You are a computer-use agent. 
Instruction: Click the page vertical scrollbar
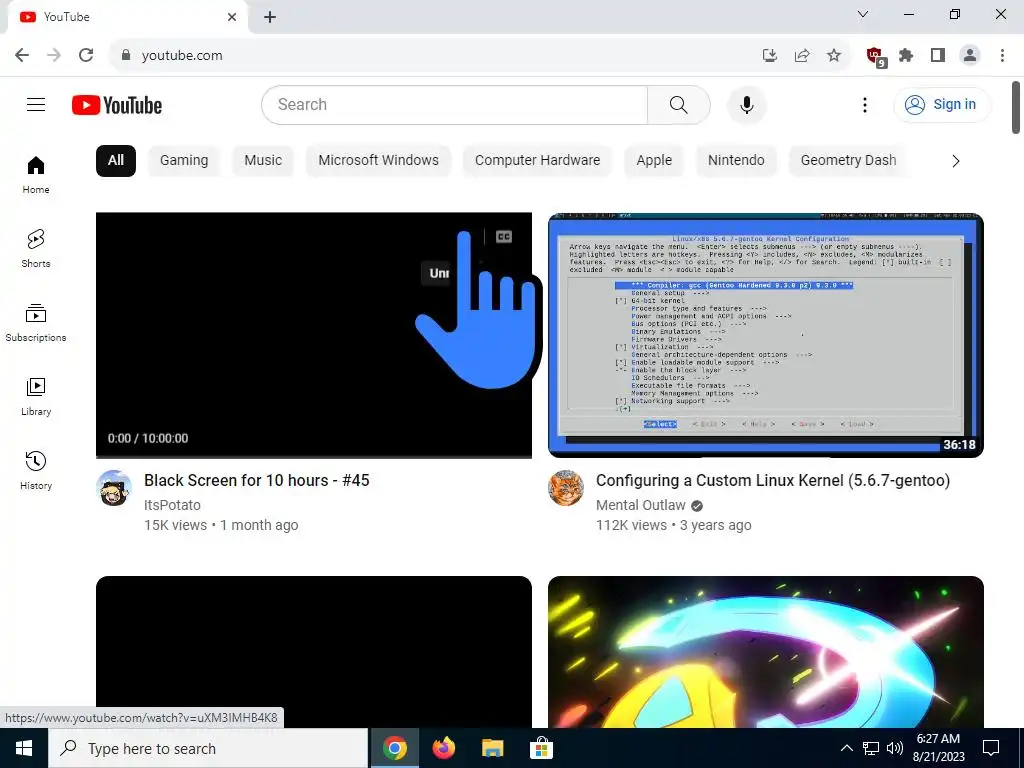point(1016,107)
